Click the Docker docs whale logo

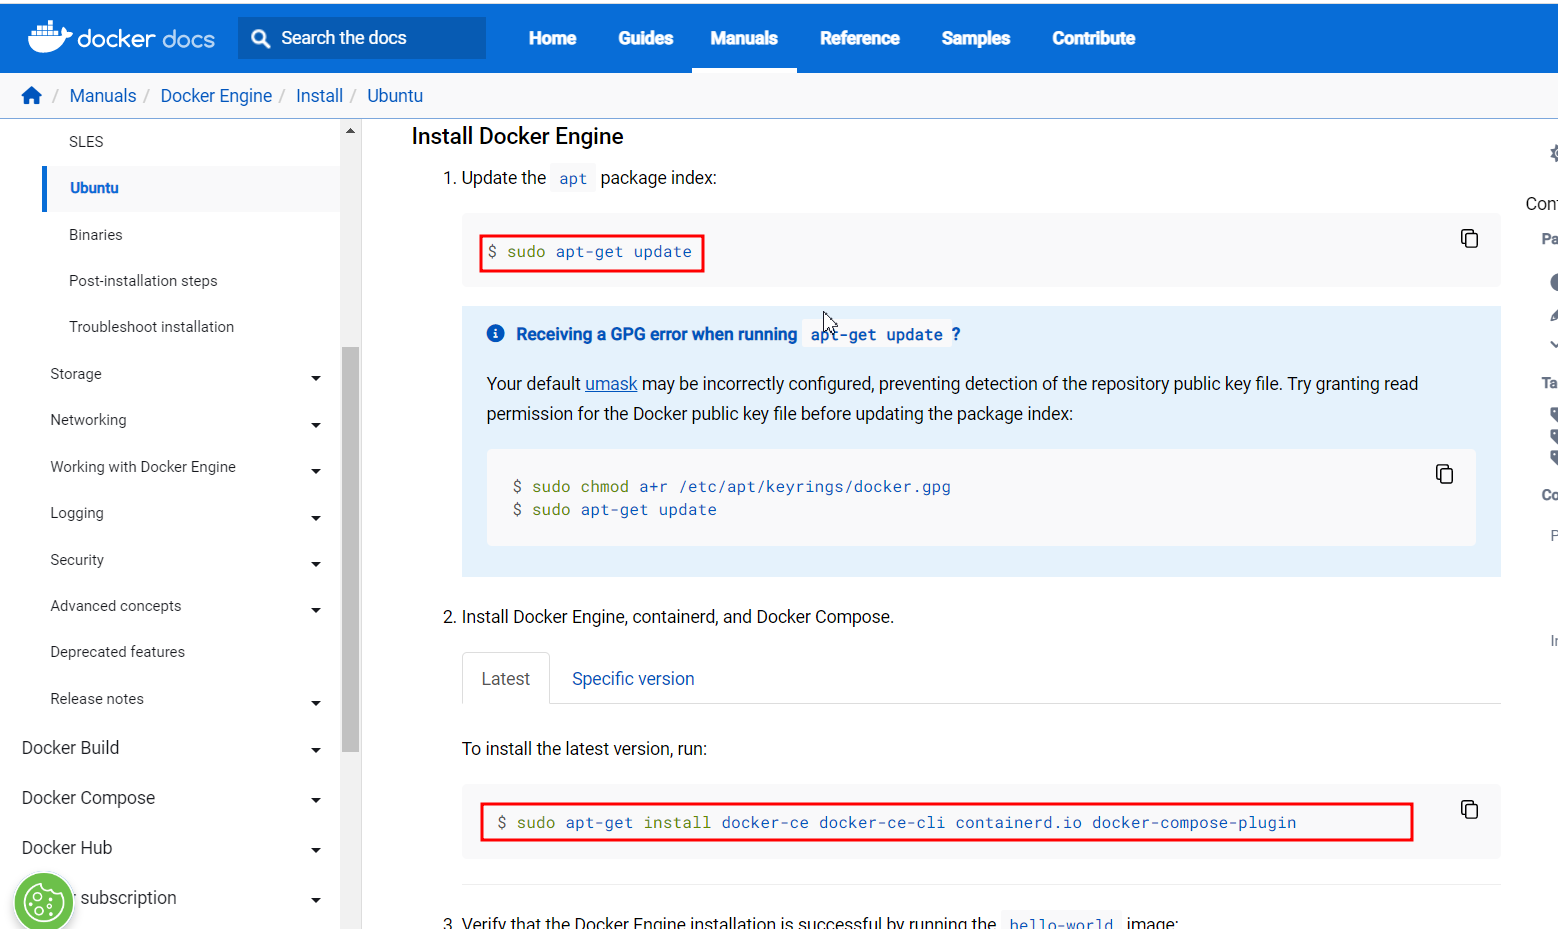pyautogui.click(x=50, y=37)
